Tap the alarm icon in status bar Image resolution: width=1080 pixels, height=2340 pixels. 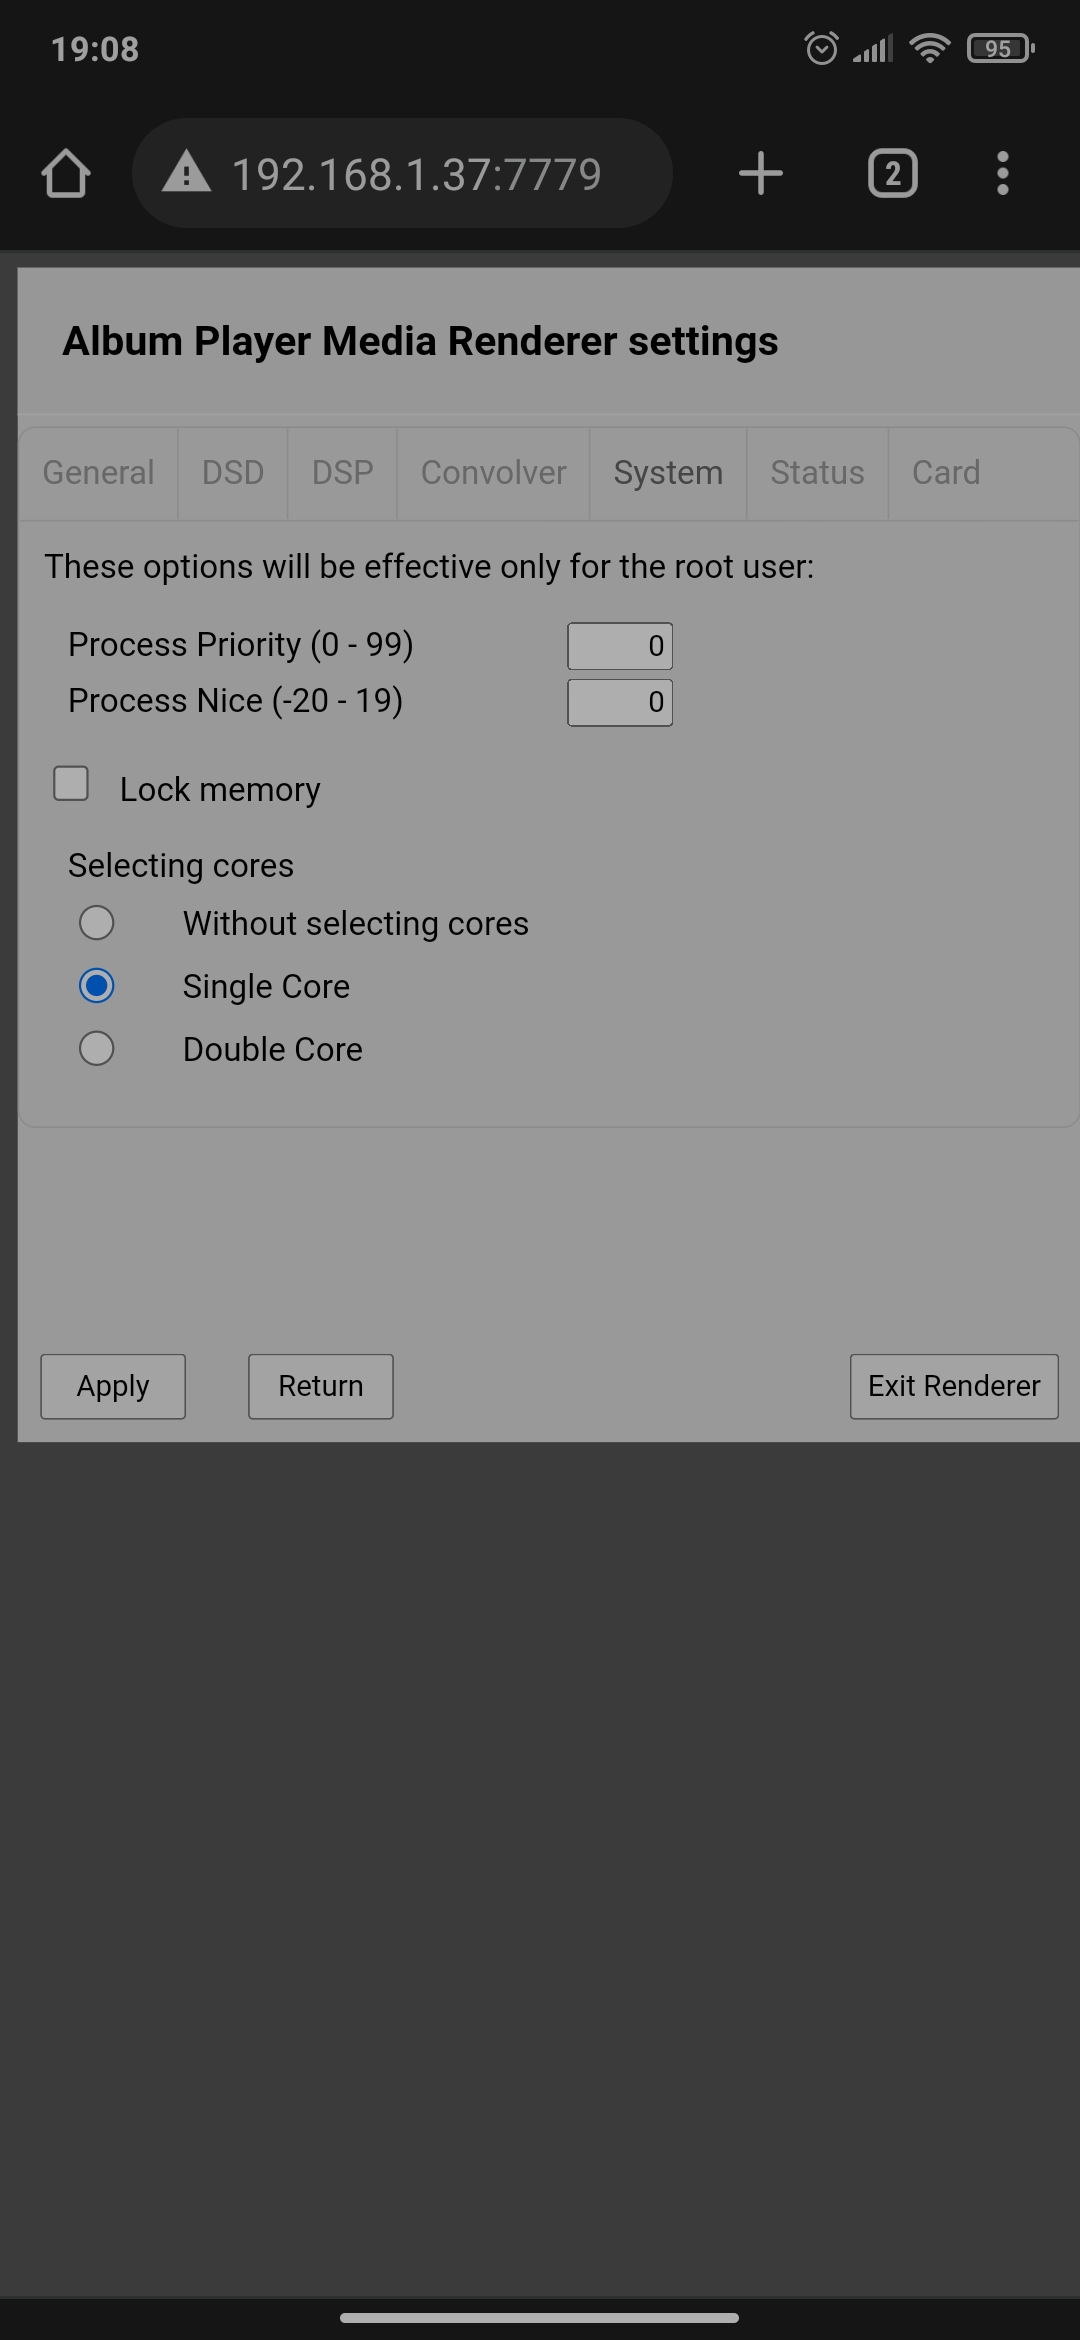coord(821,48)
